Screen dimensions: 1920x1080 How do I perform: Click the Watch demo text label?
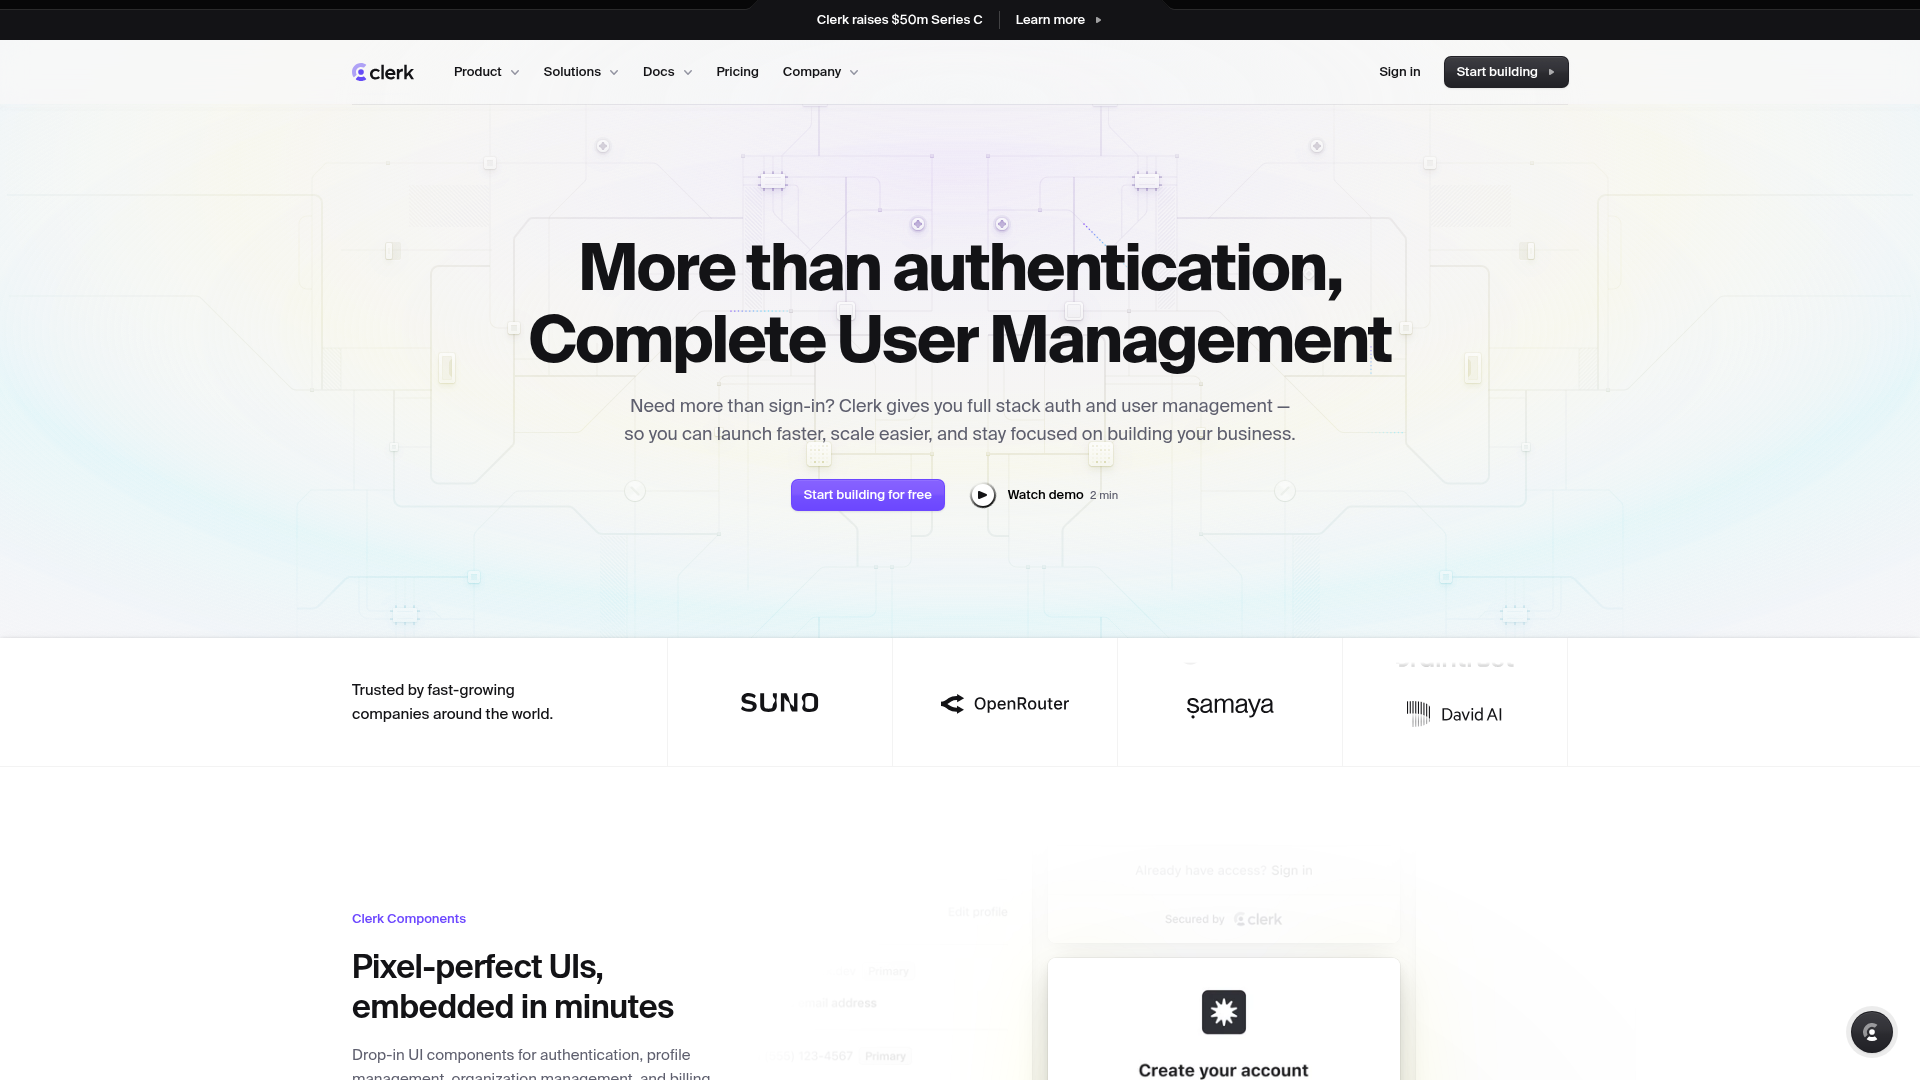(1044, 494)
